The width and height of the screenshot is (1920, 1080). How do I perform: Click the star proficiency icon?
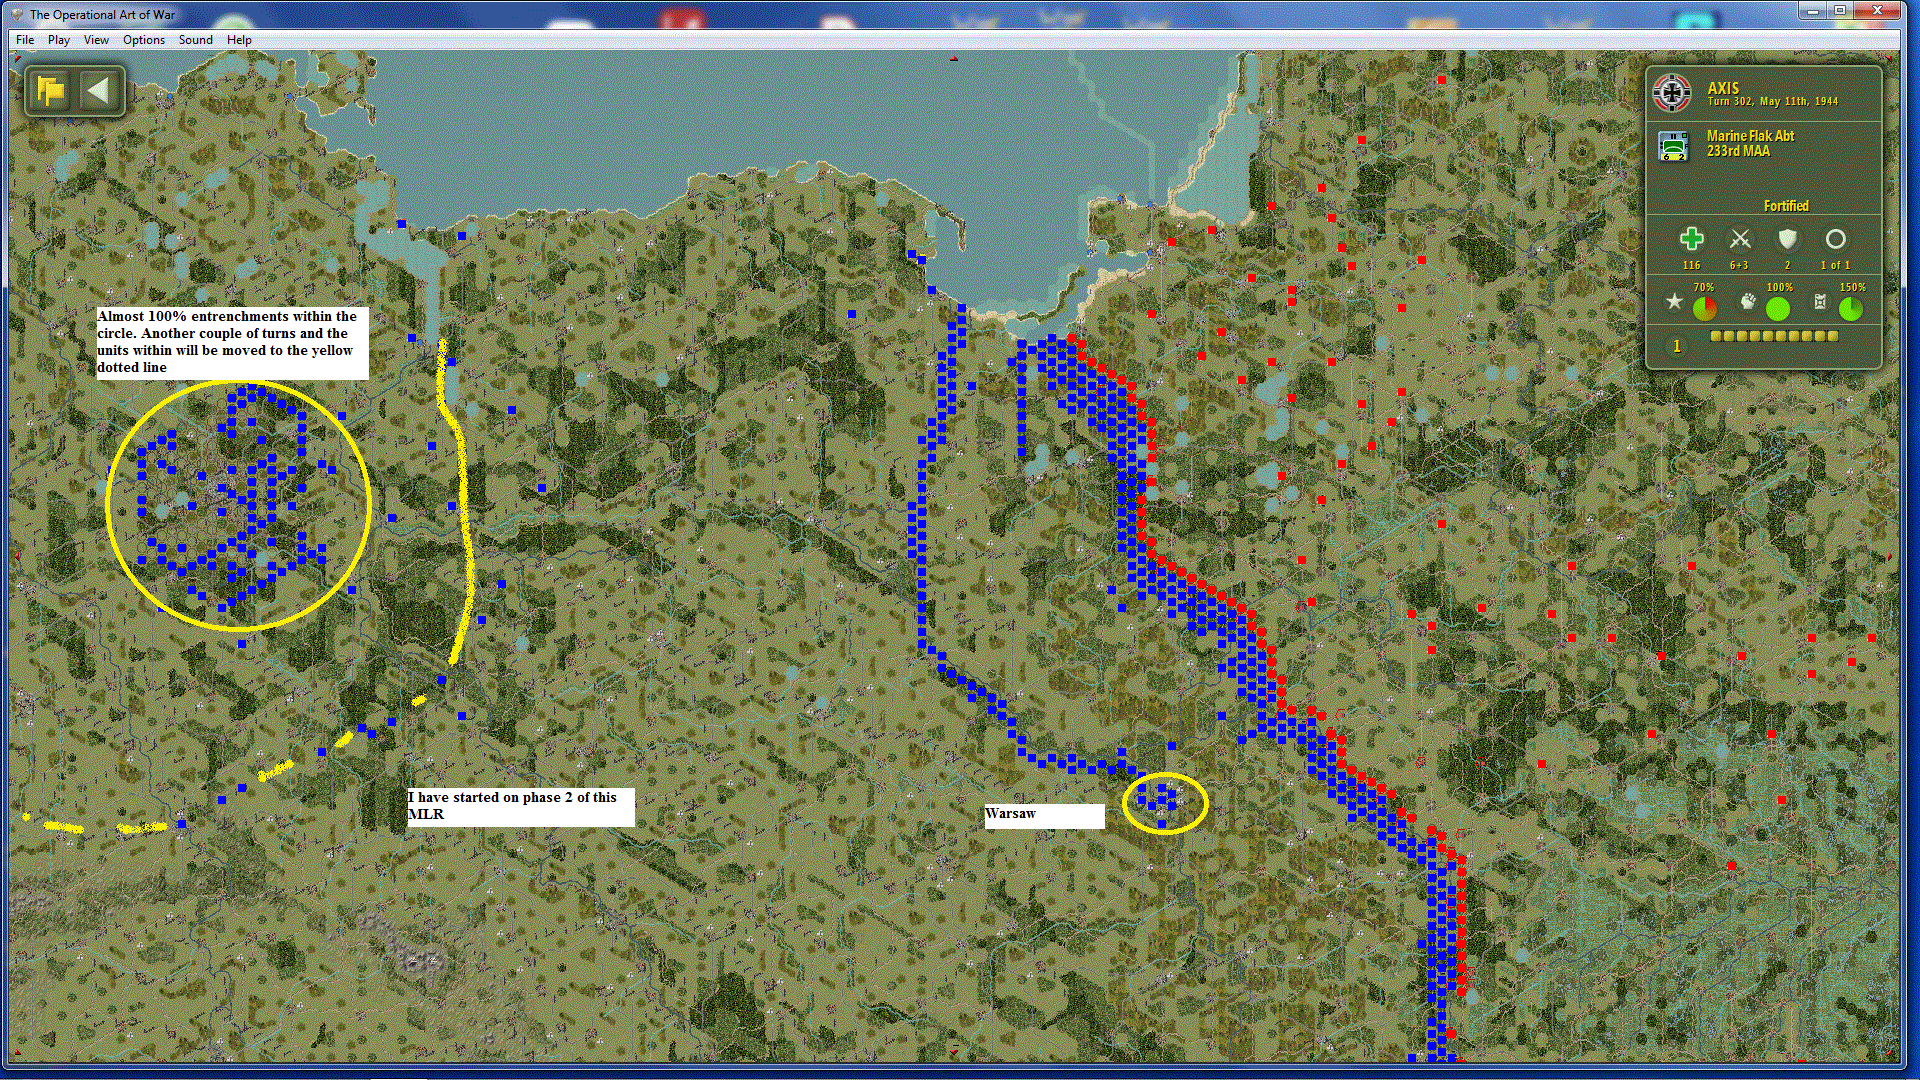[x=1674, y=302]
